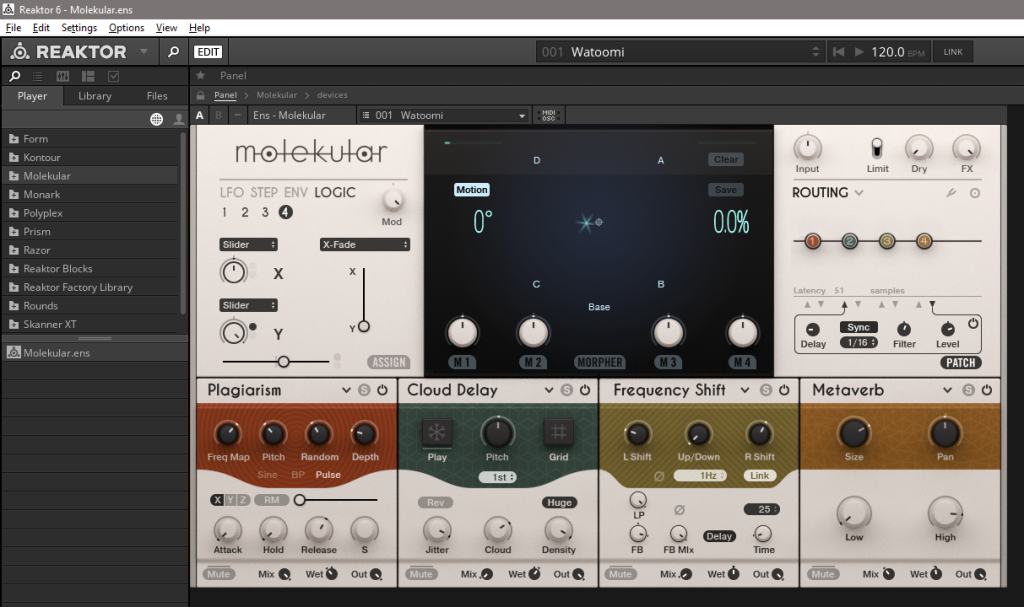Expand the ROUTING dropdown chevron
1024x607 pixels.
click(859, 193)
